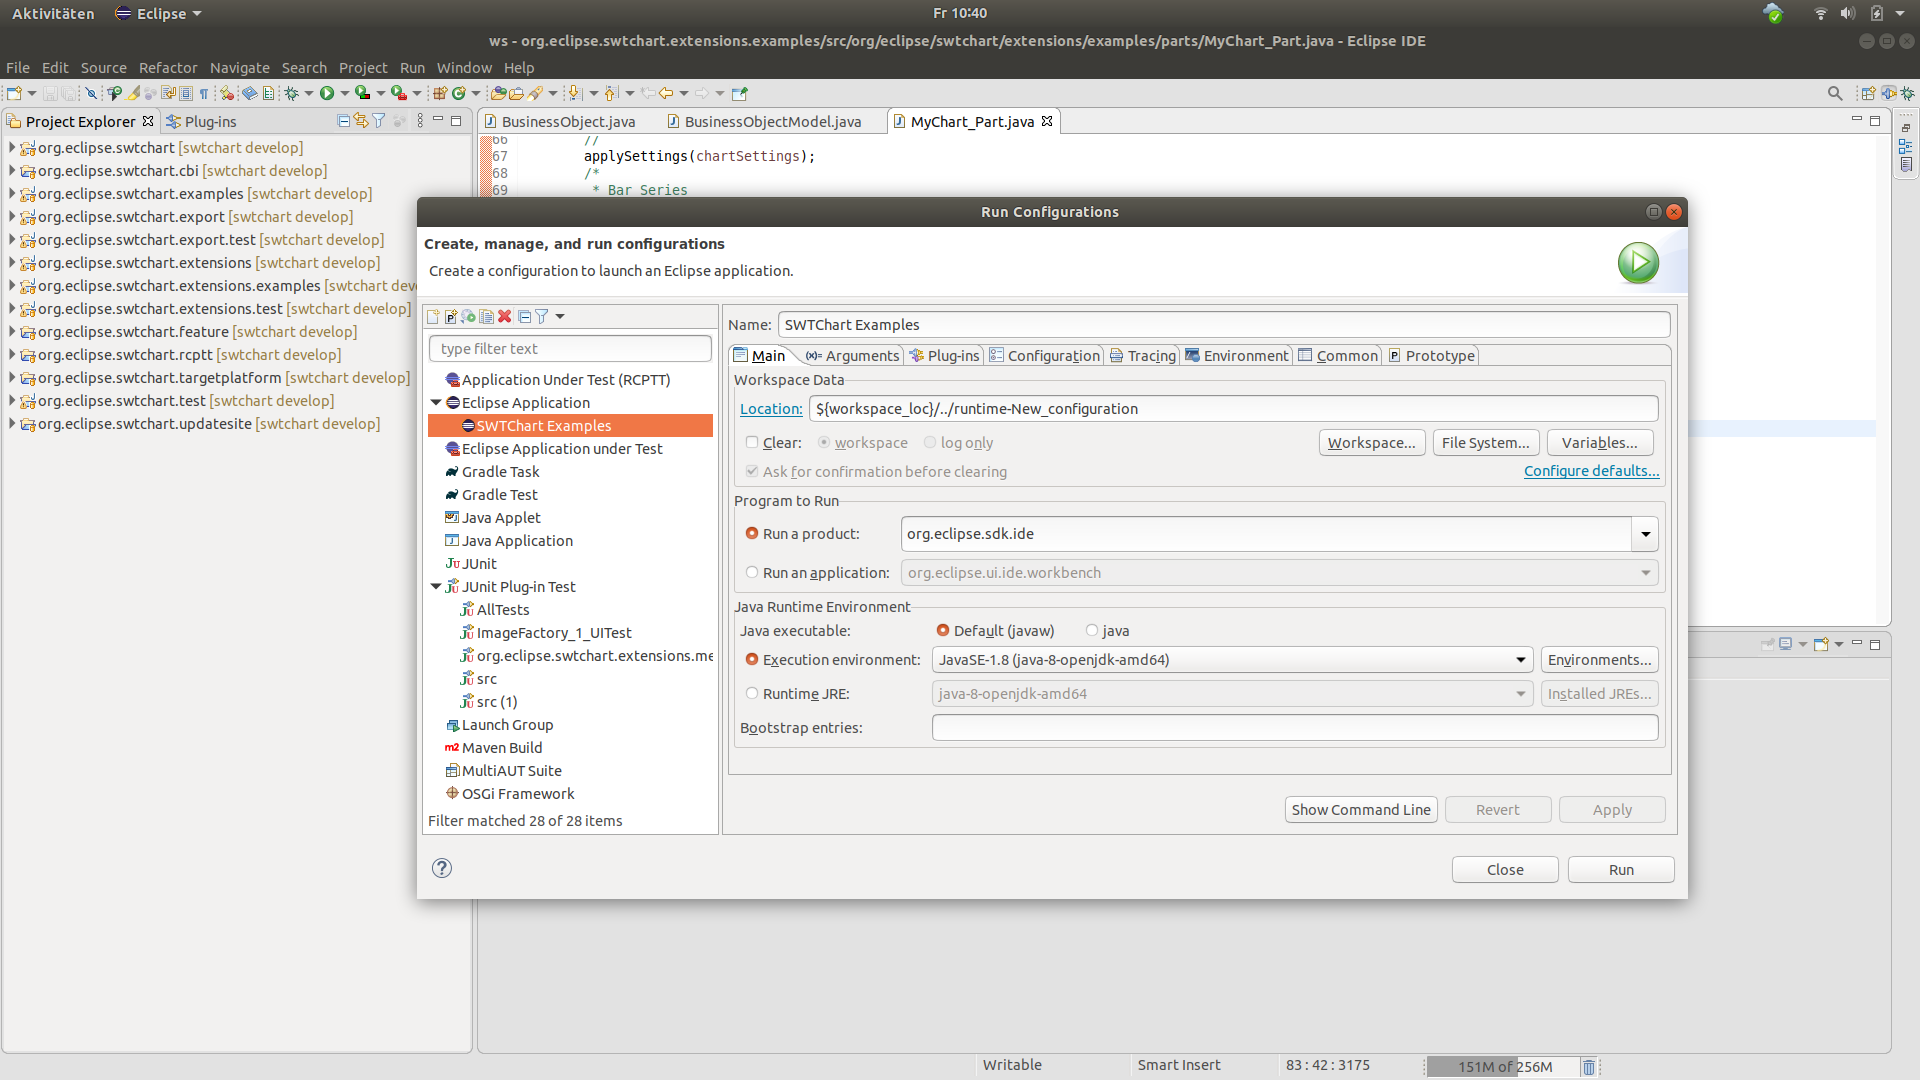Click Skip All Breakpoints icon
Image resolution: width=1920 pixels, height=1080 pixels.
click(90, 93)
